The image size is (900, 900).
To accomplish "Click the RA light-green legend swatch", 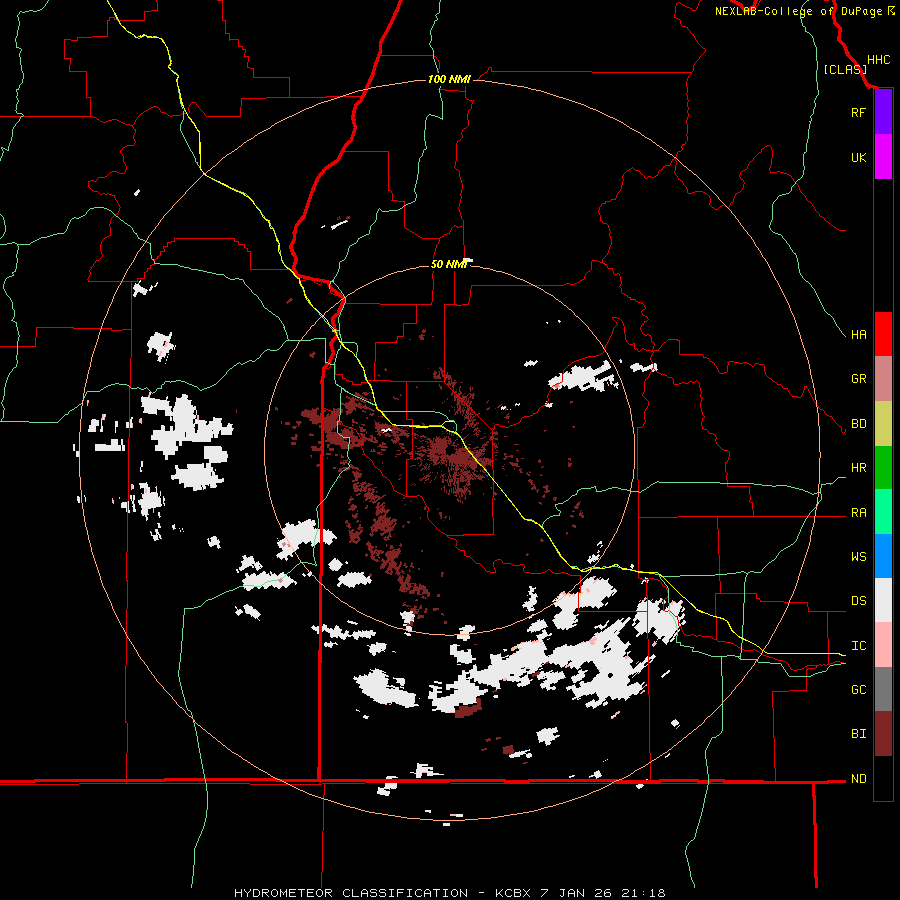I will point(883,512).
